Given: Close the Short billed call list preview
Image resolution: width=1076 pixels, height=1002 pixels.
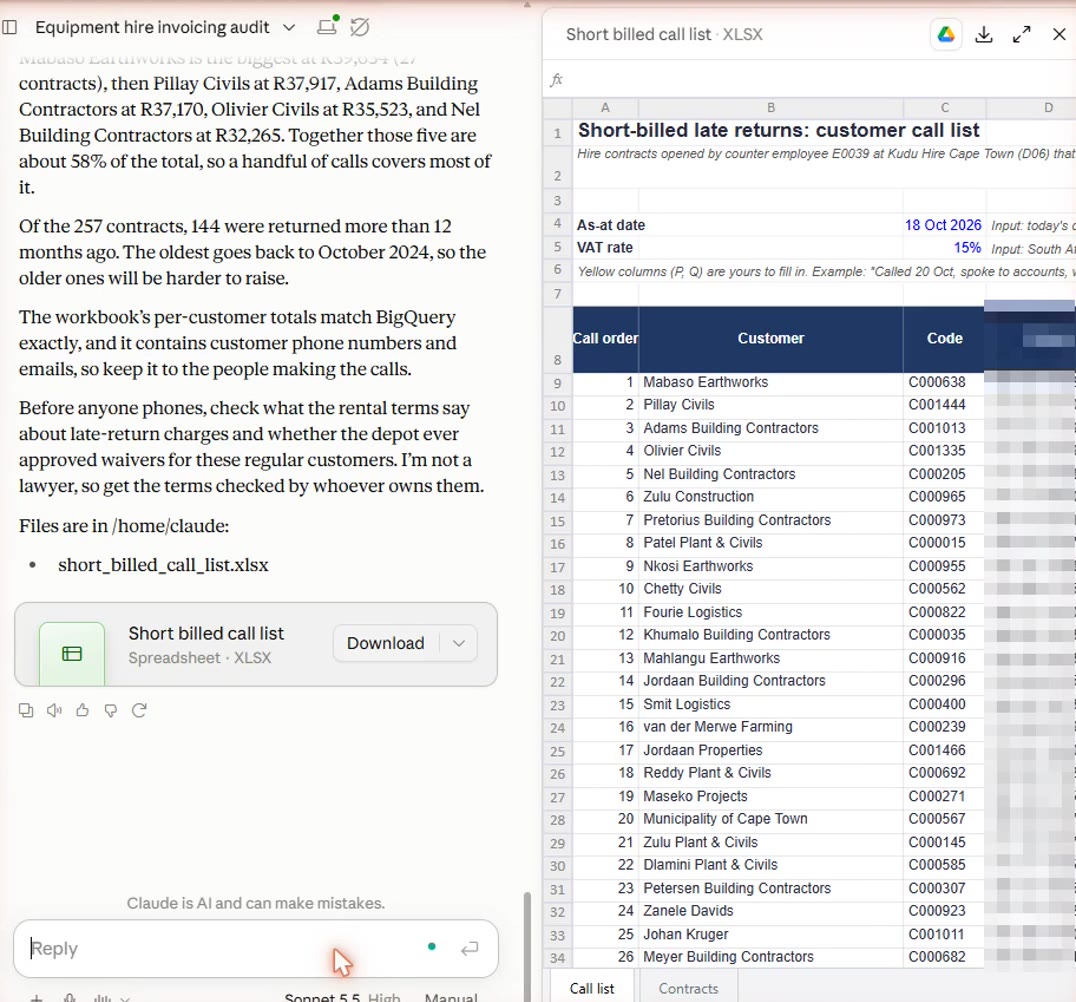Looking at the screenshot, I should coord(1059,34).
